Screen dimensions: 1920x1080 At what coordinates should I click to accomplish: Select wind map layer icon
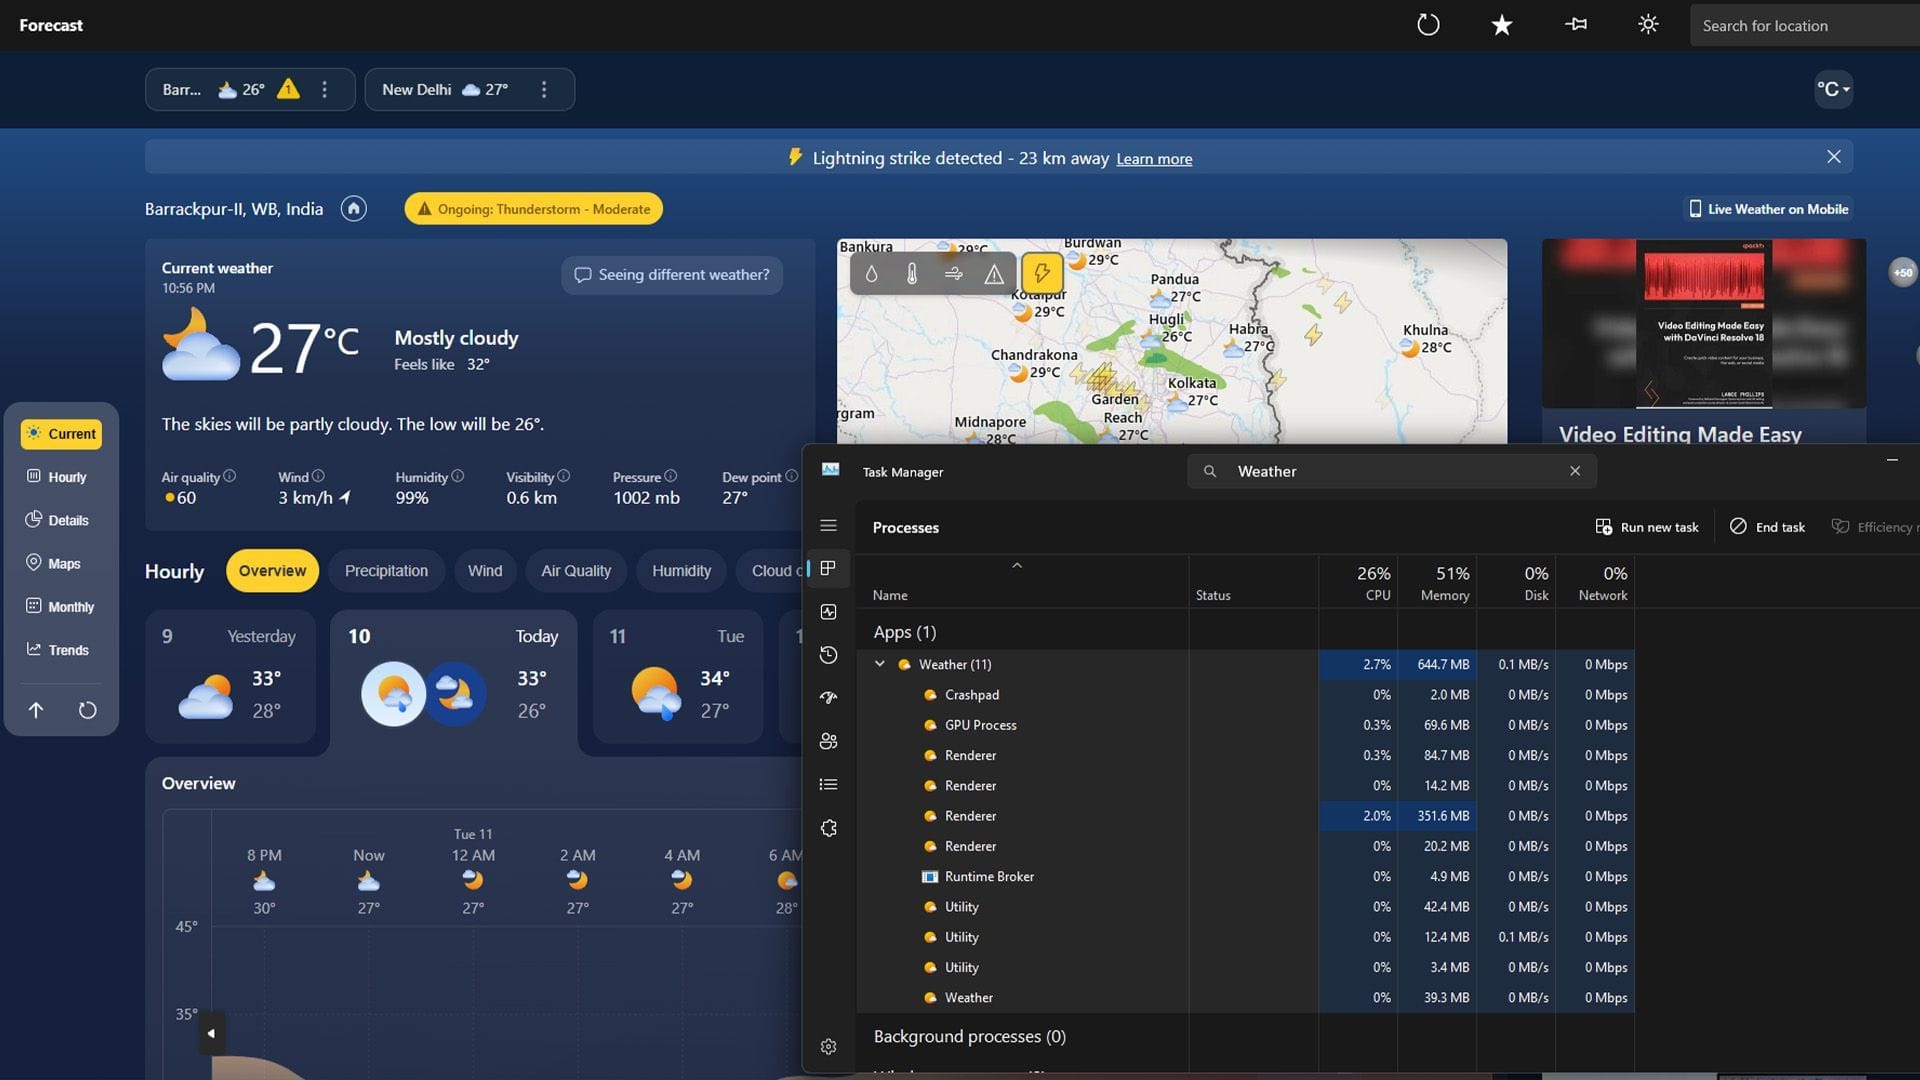953,273
